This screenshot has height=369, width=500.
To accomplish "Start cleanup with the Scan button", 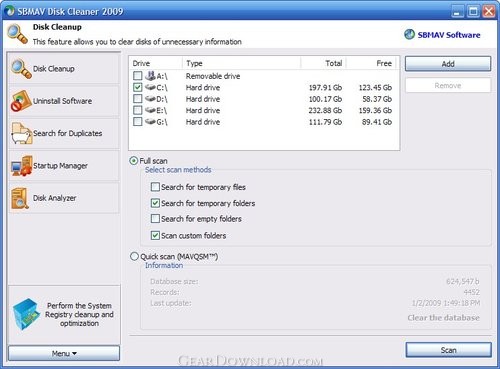I will tap(449, 350).
